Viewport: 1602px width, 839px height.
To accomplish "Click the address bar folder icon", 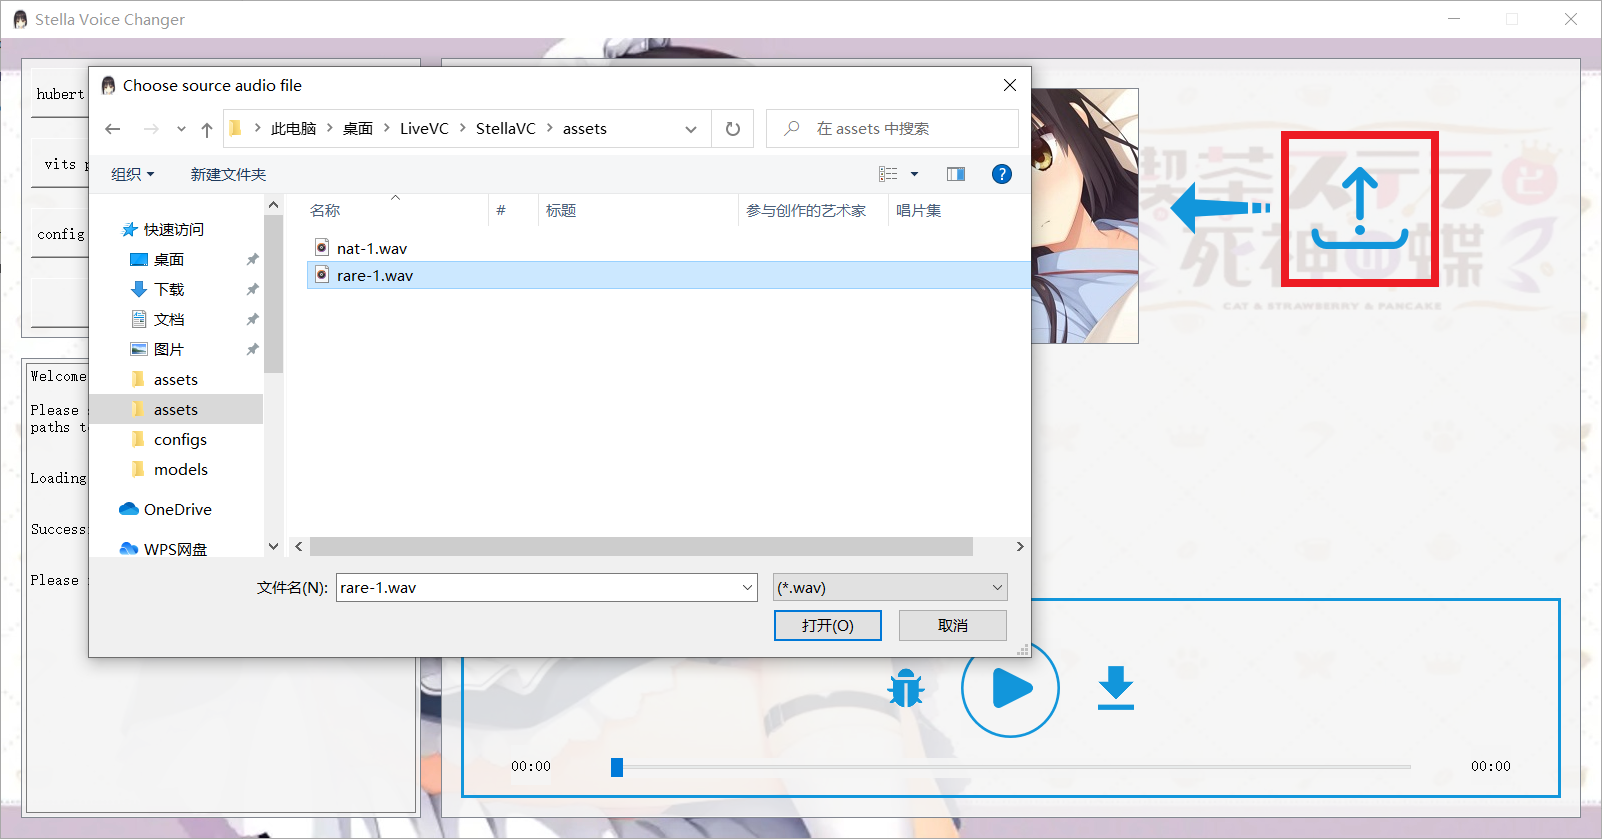I will (x=236, y=128).
